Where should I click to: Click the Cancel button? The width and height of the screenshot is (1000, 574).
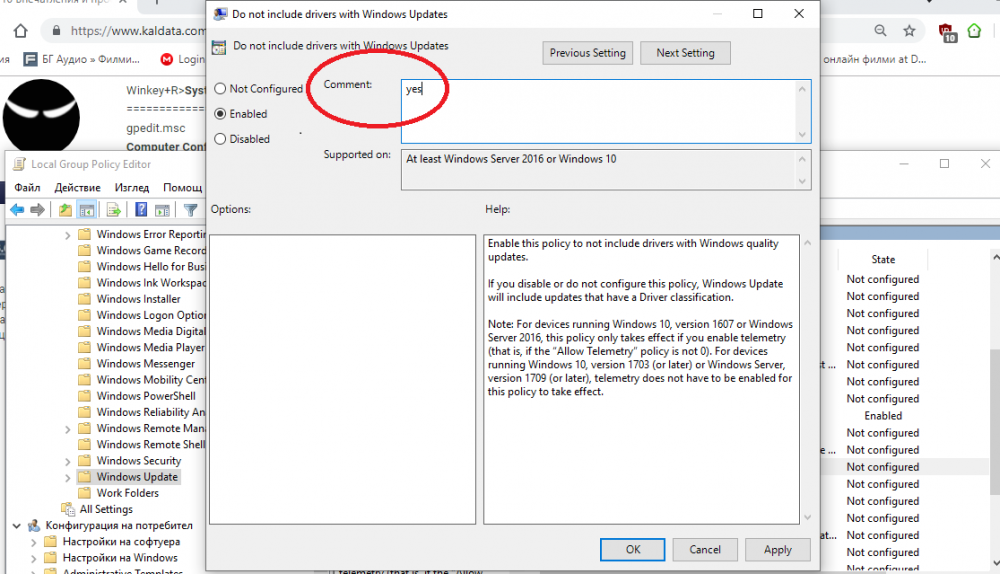[705, 550]
